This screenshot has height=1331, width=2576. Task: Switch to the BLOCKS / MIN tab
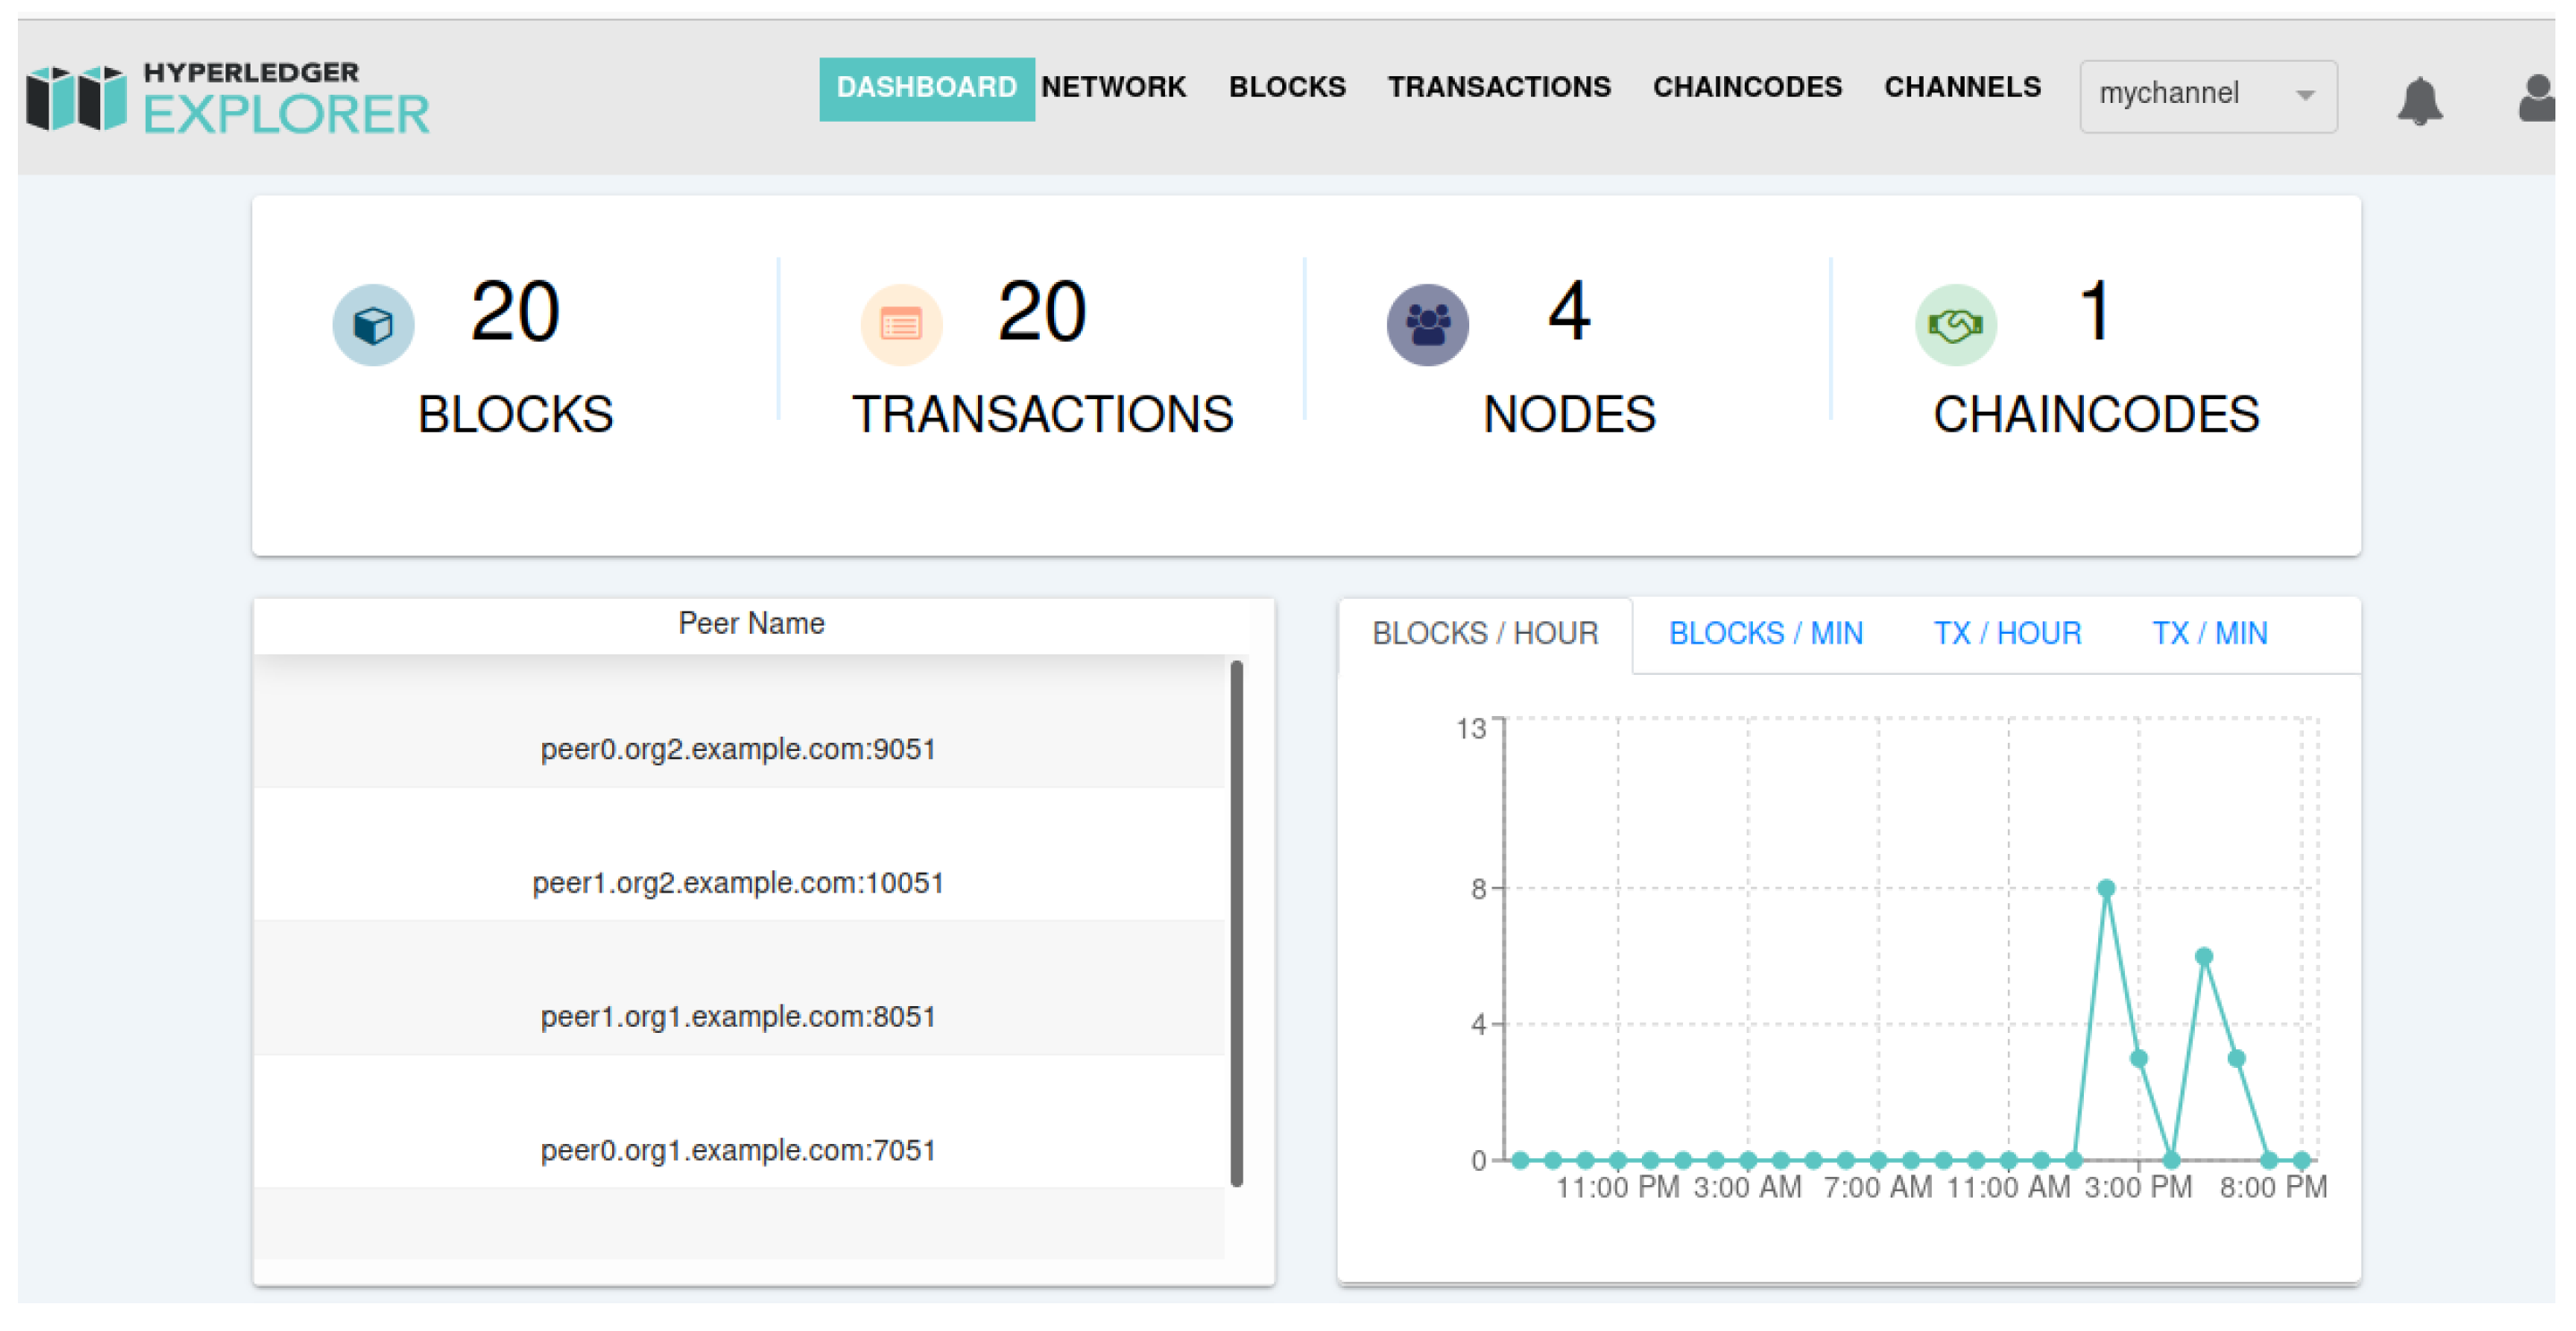pyautogui.click(x=1765, y=633)
